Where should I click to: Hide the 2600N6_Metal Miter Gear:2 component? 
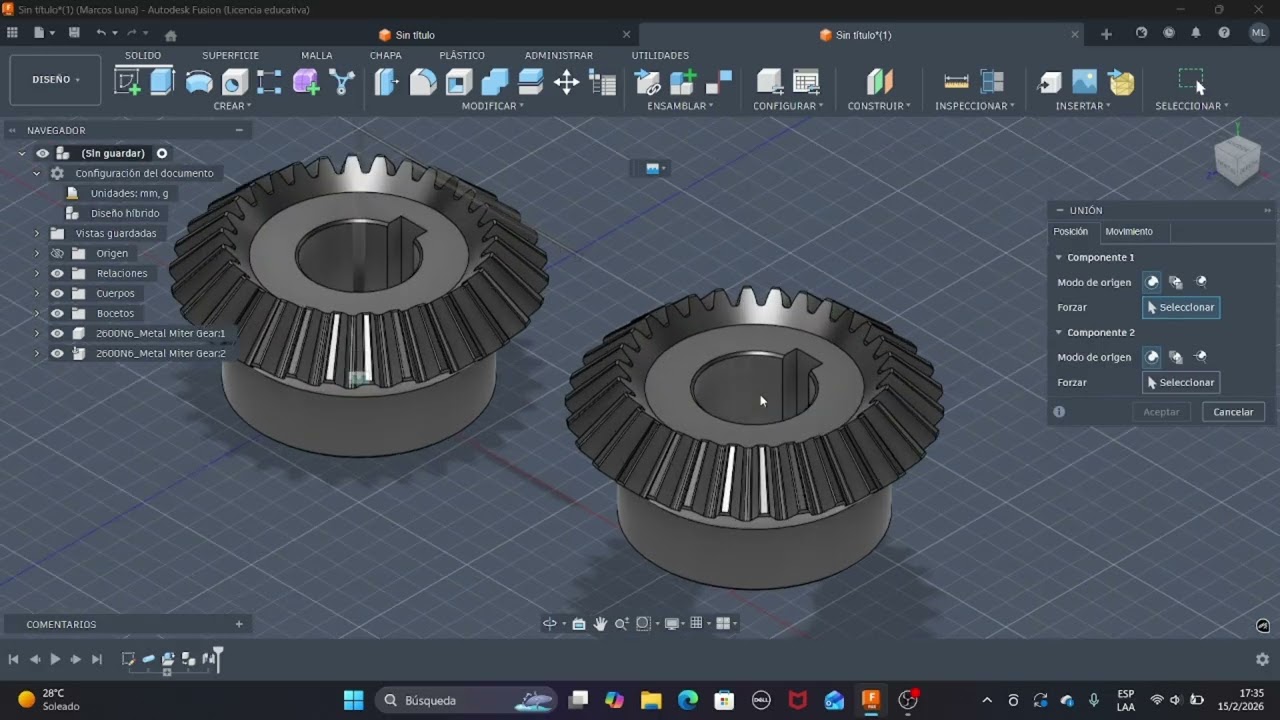(x=57, y=353)
